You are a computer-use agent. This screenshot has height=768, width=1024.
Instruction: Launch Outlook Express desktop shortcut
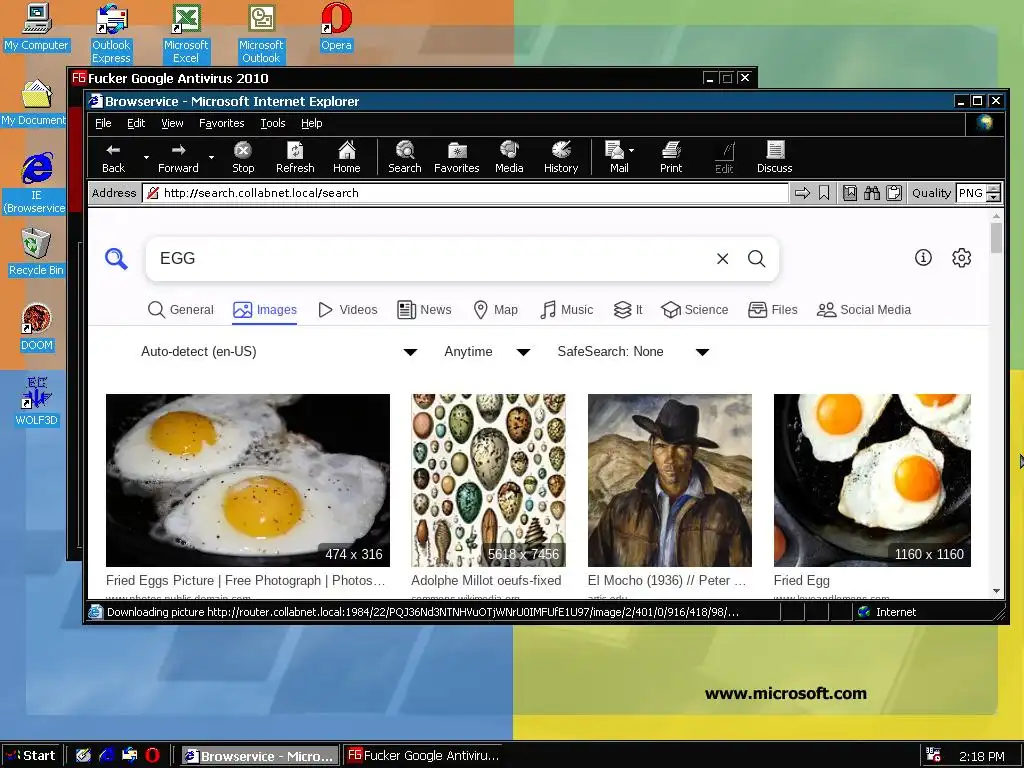111,33
